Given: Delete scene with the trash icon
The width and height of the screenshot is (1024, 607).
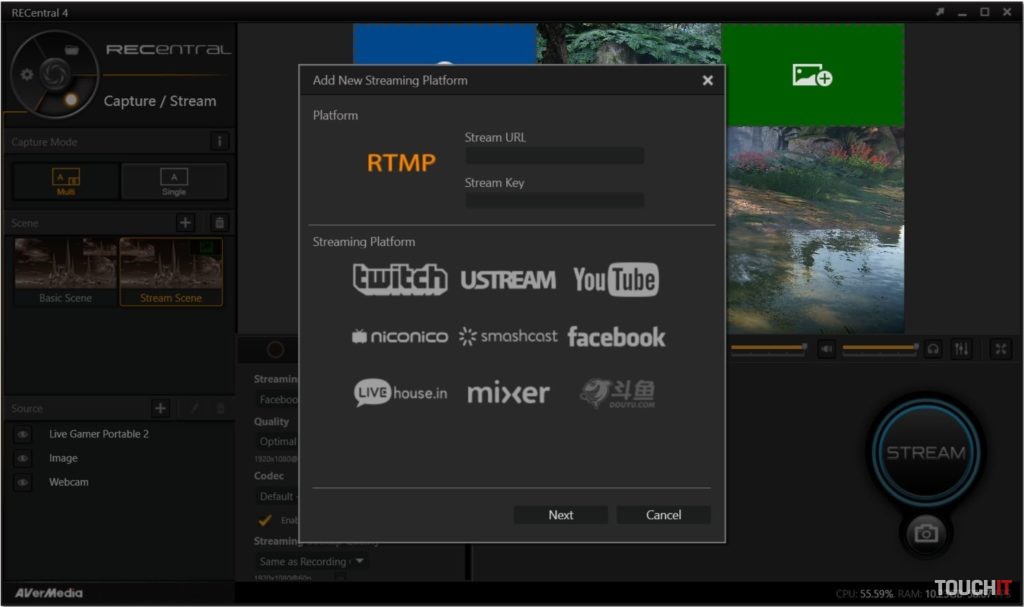Looking at the screenshot, I should pos(220,223).
